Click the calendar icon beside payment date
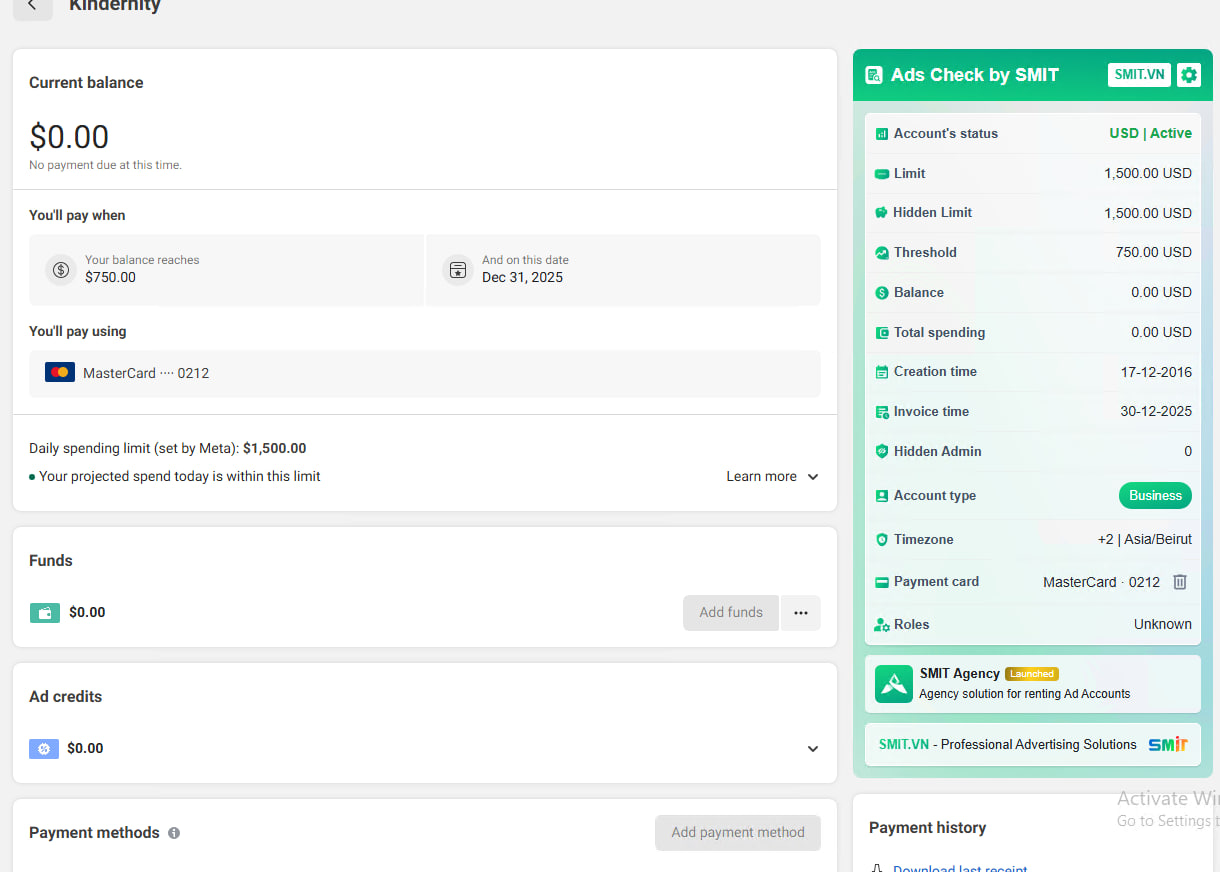This screenshot has height=872, width=1220. (458, 270)
